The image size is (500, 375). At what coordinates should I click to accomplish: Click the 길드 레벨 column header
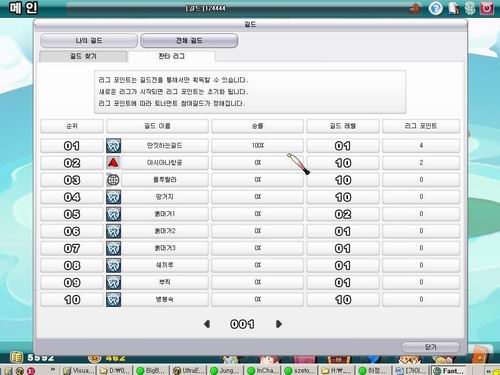click(343, 126)
